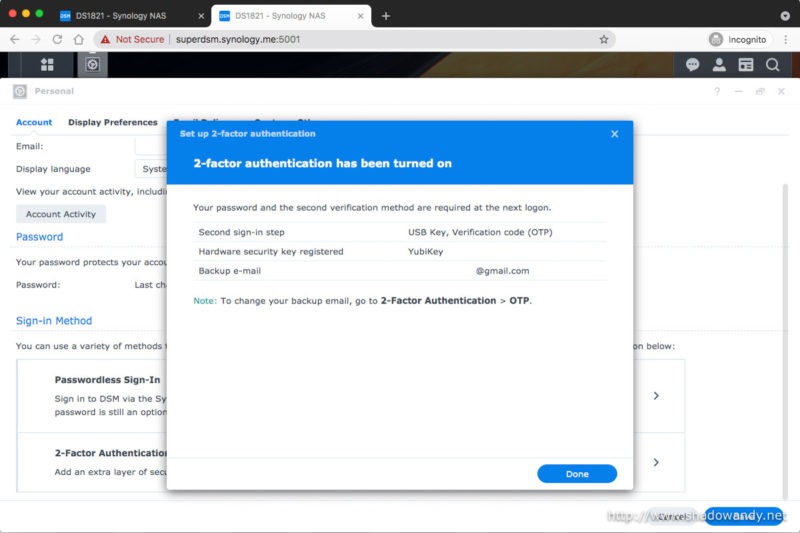Expand the 2-Factor Authentication chevron

(656, 462)
